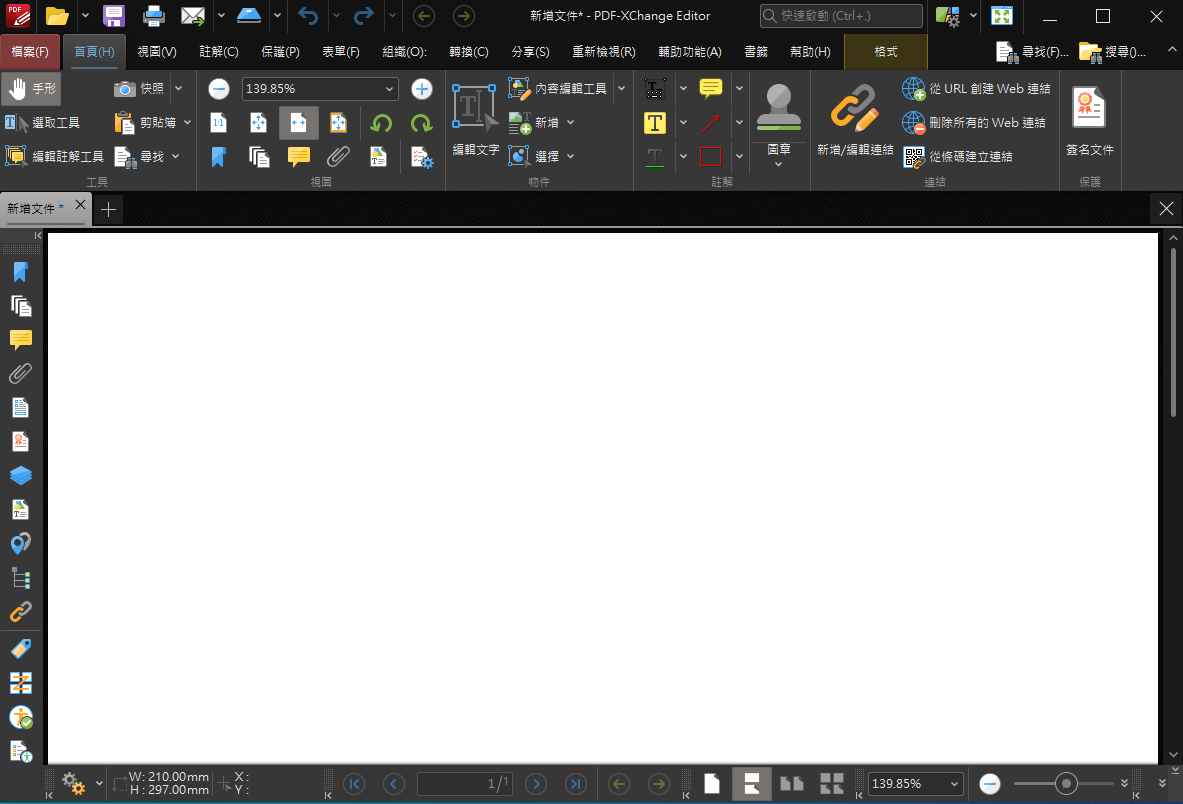The image size is (1183, 804).
Task: Open the Edit Text (編輯文字) tool
Action: [475, 119]
